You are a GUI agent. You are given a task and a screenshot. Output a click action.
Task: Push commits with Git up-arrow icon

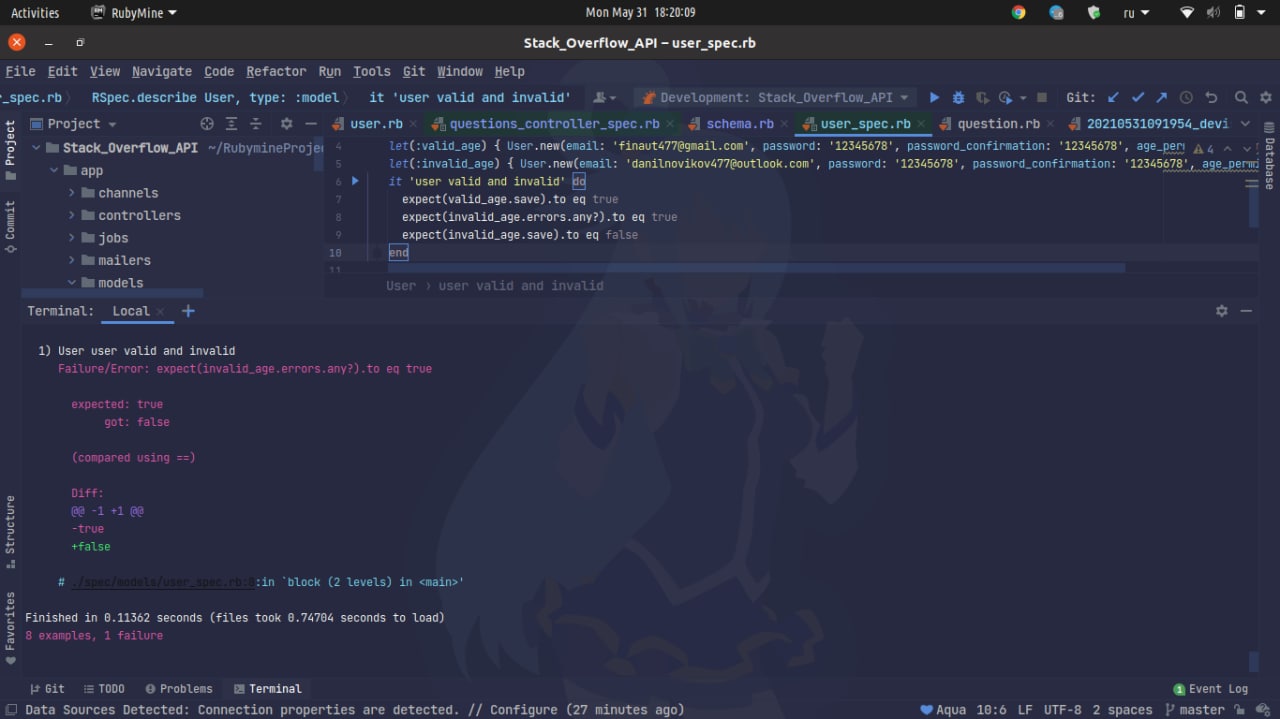coord(1161,97)
